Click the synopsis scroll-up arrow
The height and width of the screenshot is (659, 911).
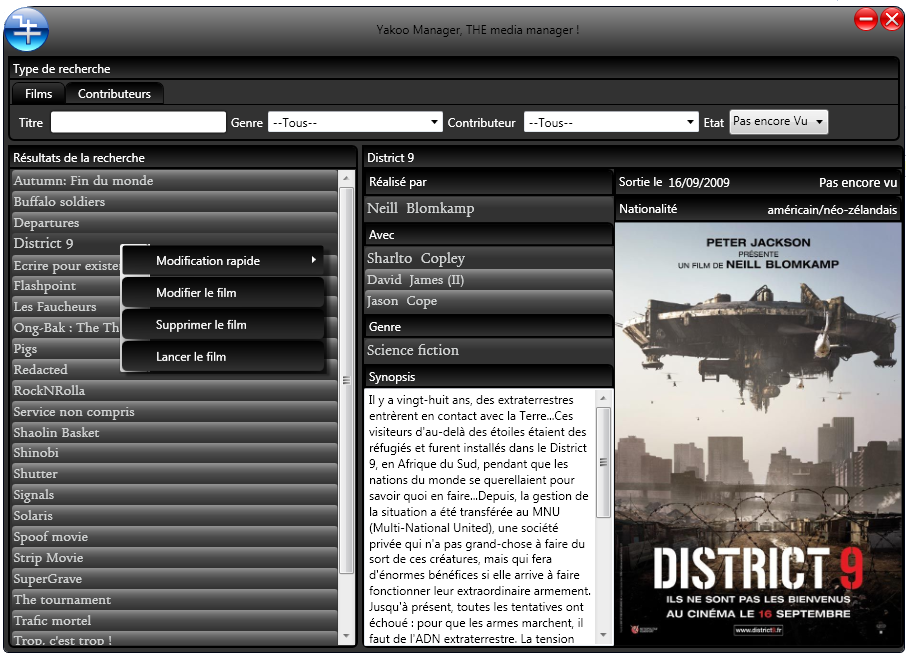[603, 398]
